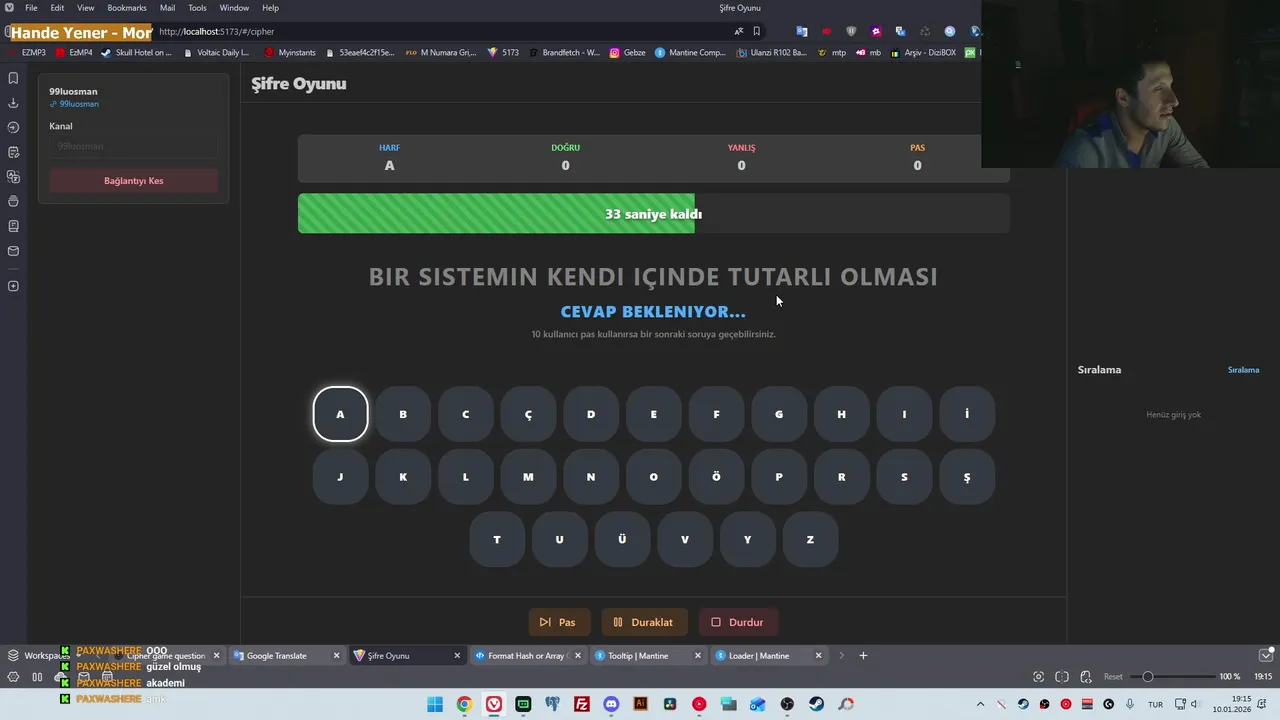Select dotted İ letter key
1280x720 pixels.
967,414
